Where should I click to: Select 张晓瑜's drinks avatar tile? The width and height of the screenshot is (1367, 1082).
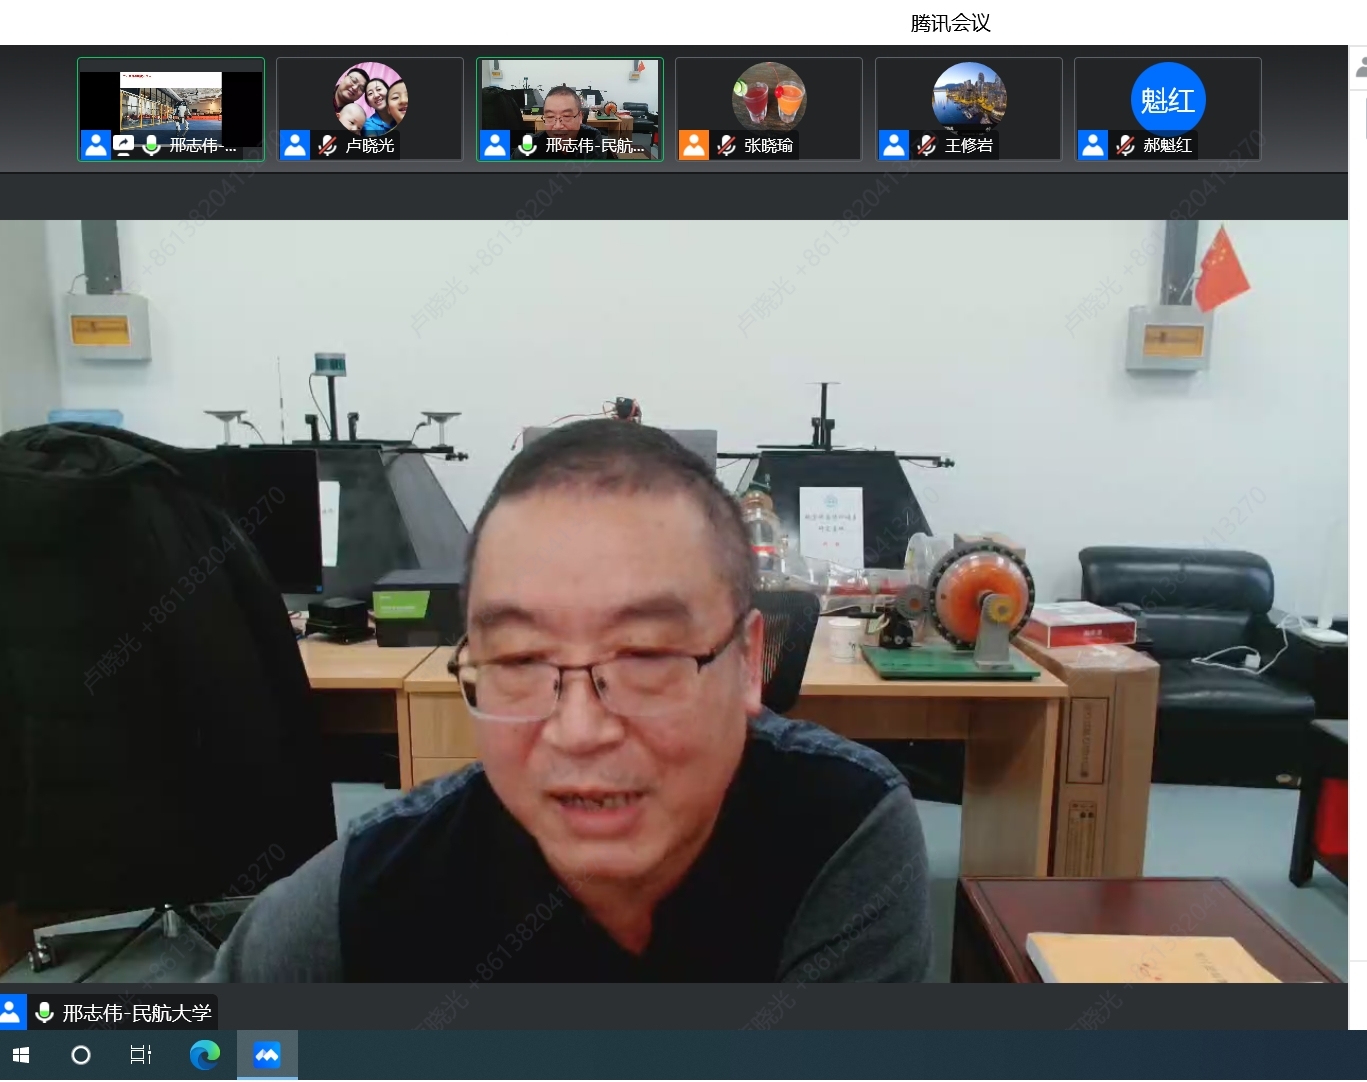coord(768,98)
